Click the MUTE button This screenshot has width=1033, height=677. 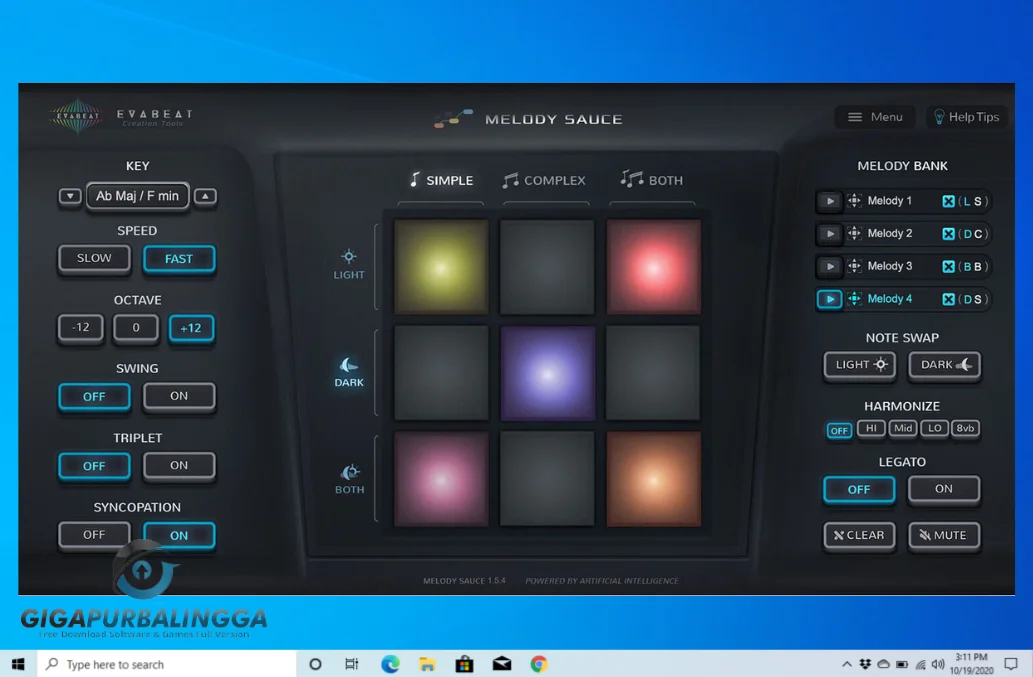point(944,535)
